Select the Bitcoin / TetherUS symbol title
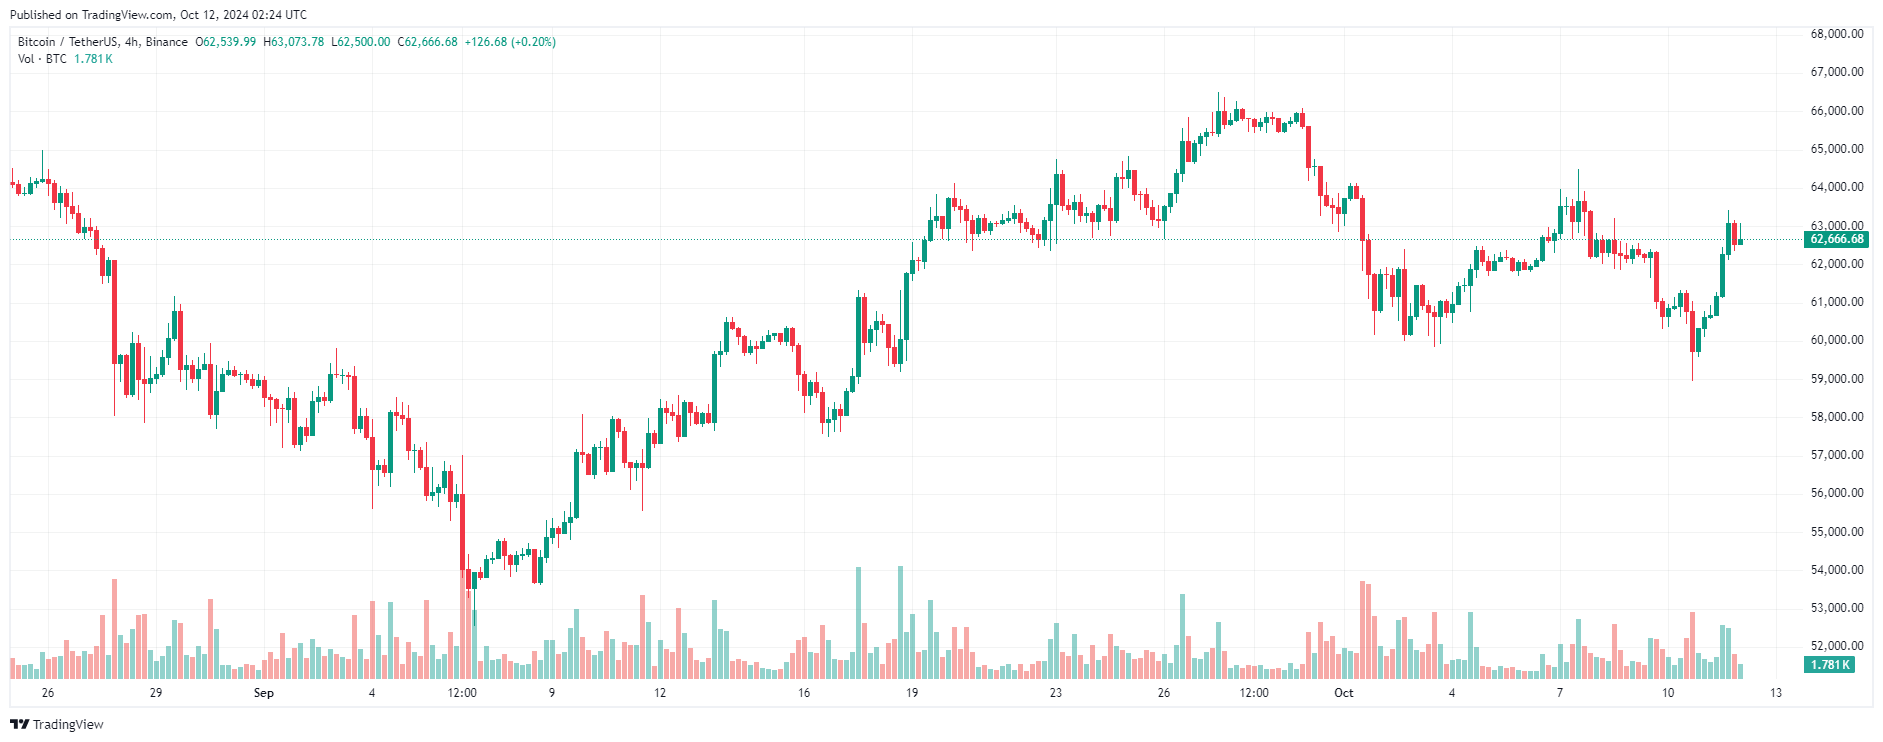The image size is (1883, 742). [x=102, y=42]
